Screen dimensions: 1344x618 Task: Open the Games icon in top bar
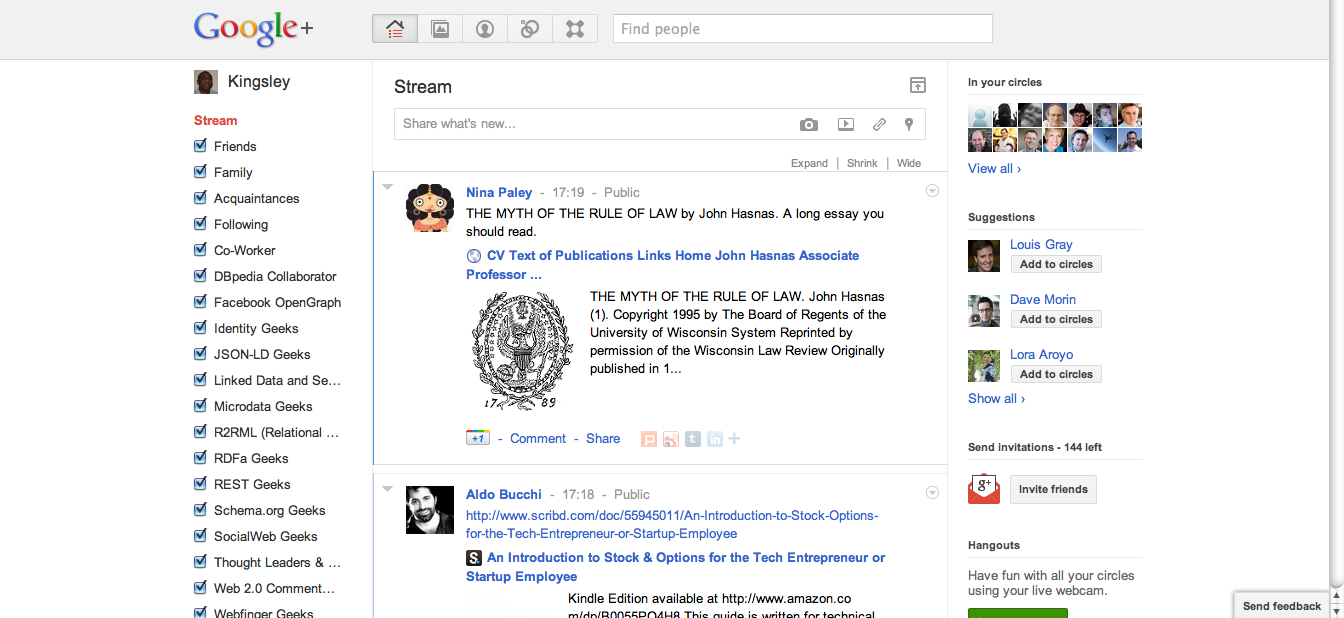[575, 28]
